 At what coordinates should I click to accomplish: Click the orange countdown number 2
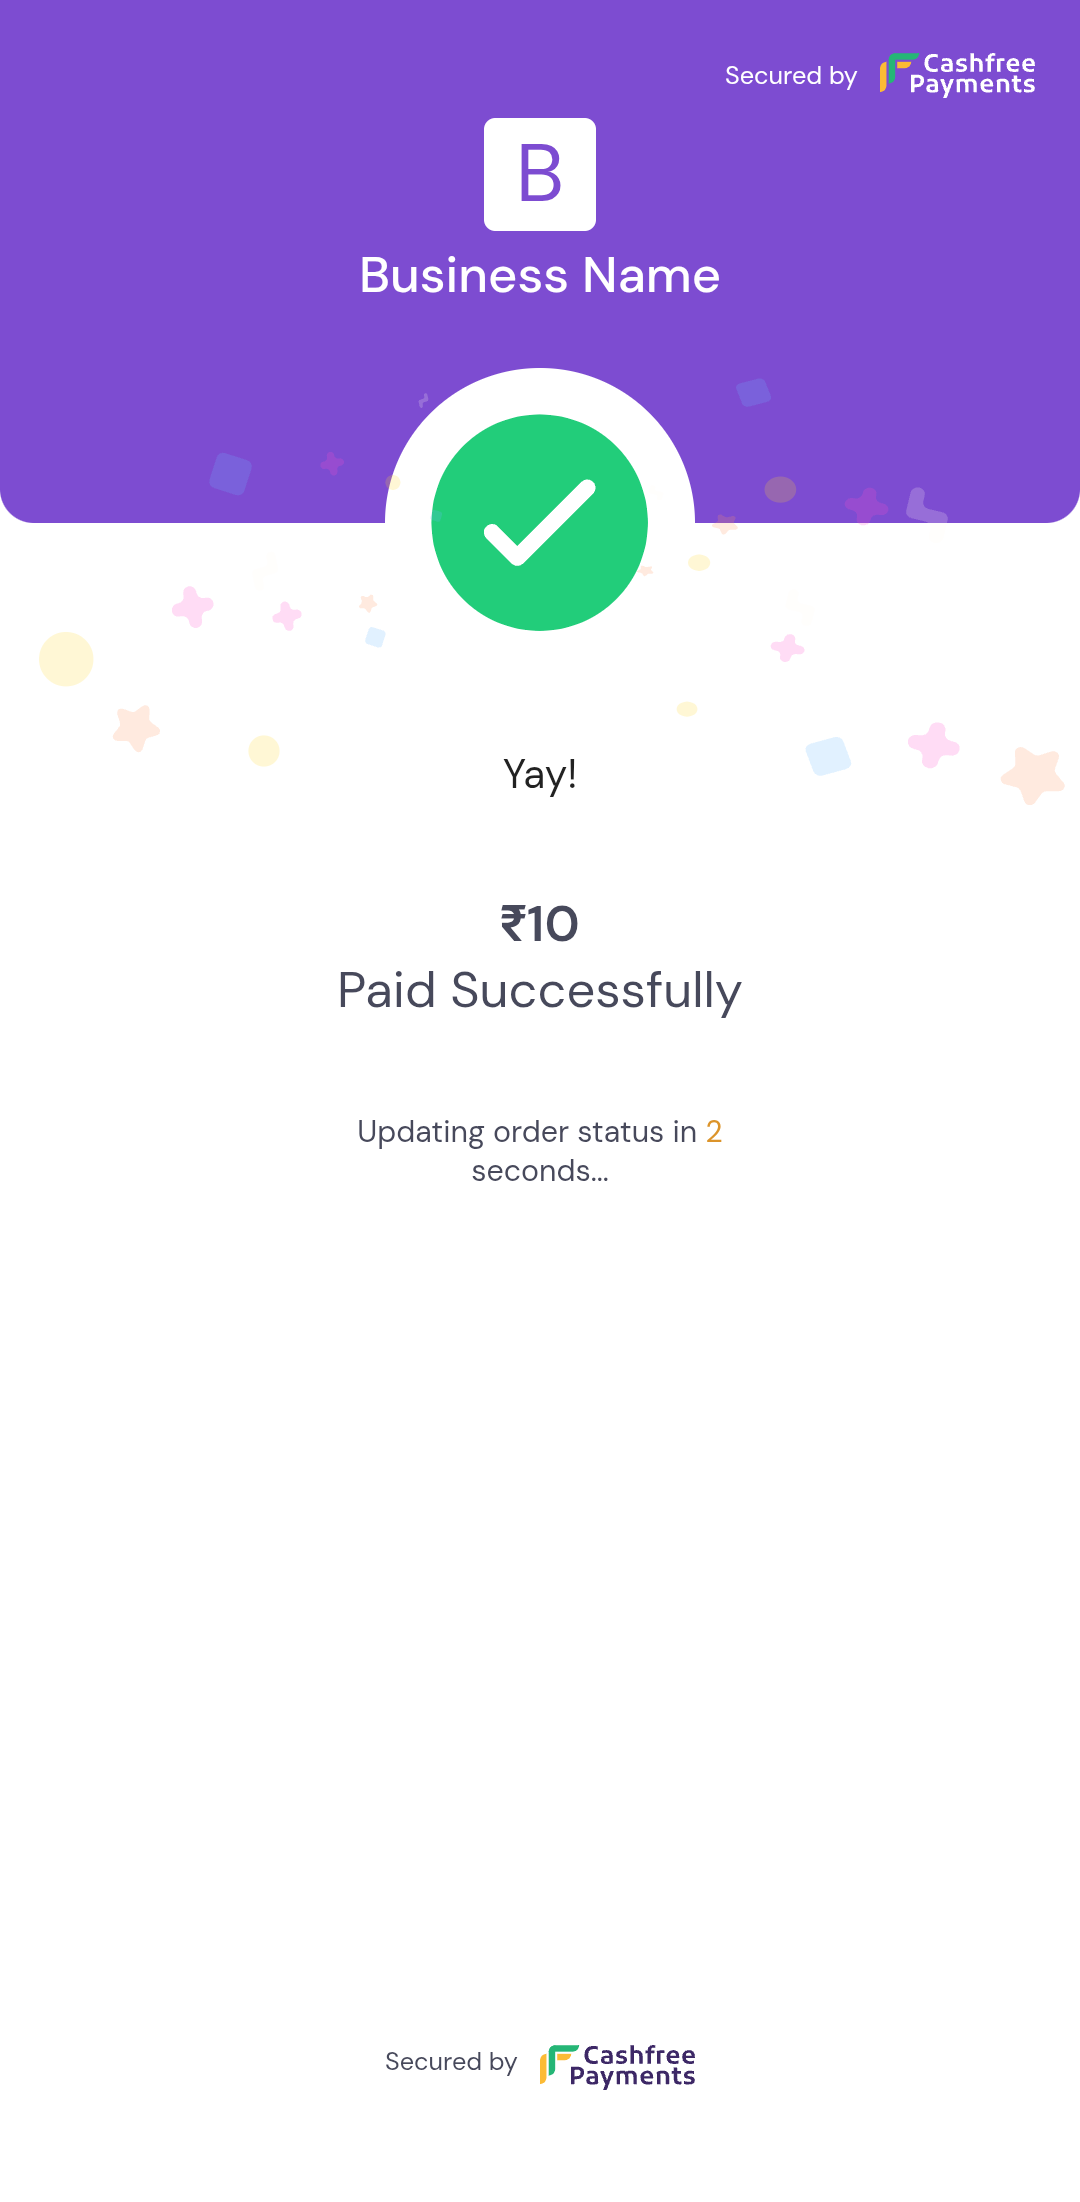coord(714,1131)
